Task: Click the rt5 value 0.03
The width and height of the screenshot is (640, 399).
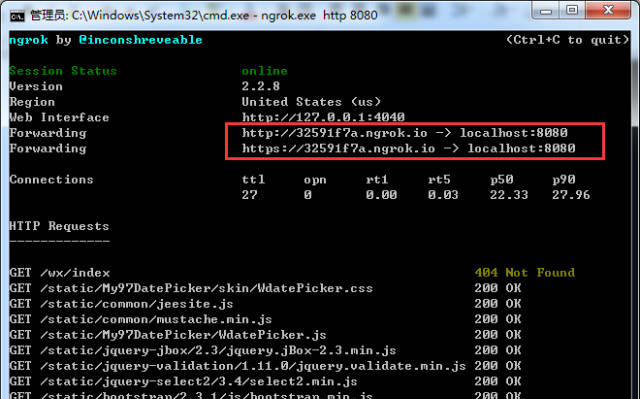Action: click(443, 195)
